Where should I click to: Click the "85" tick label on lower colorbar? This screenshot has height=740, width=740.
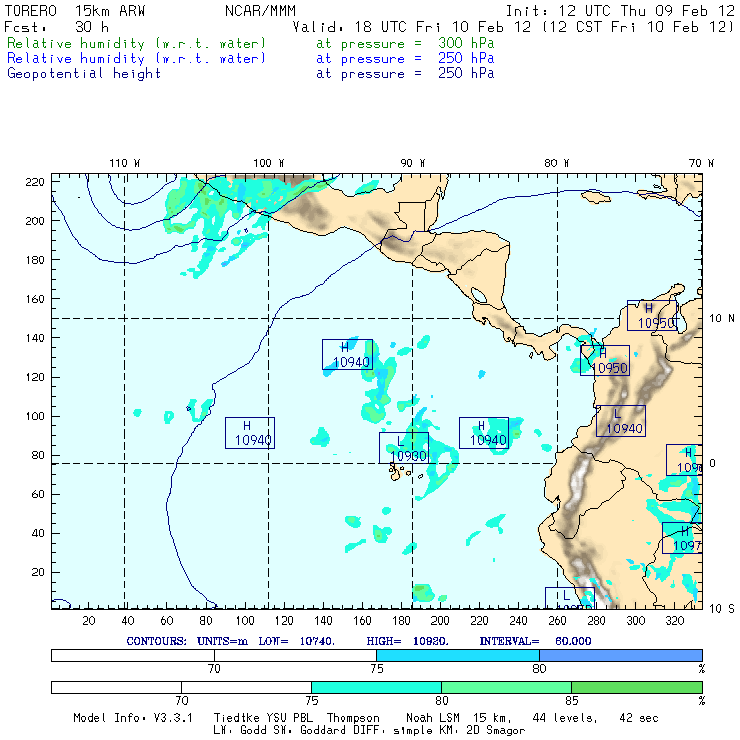pyautogui.click(x=572, y=701)
